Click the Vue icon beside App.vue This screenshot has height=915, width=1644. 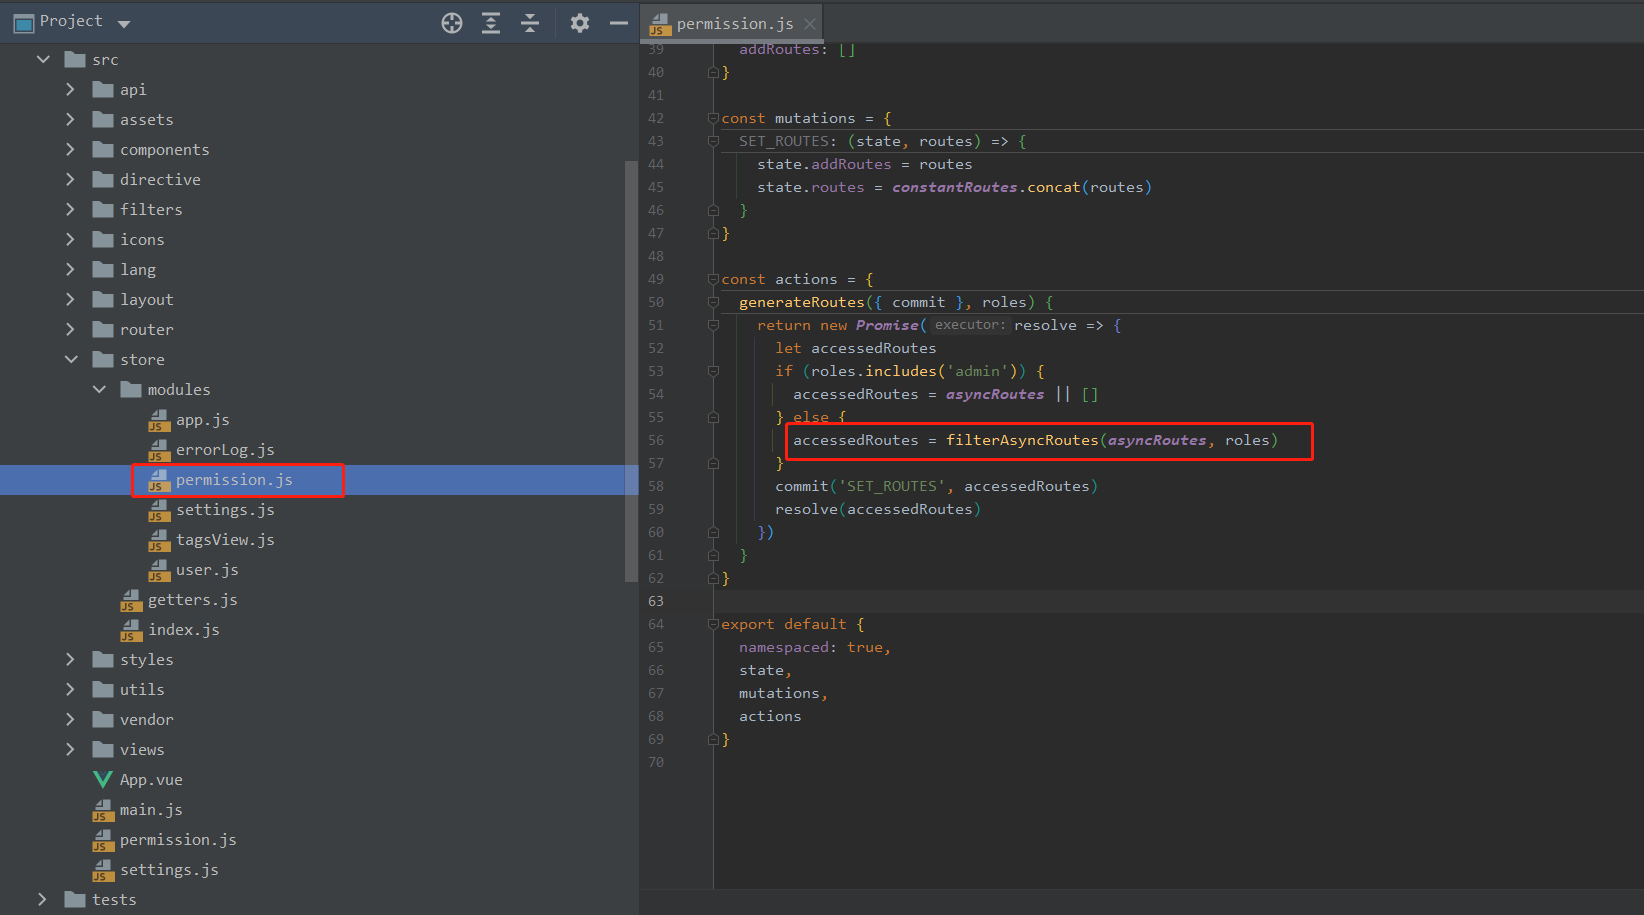coord(103,779)
